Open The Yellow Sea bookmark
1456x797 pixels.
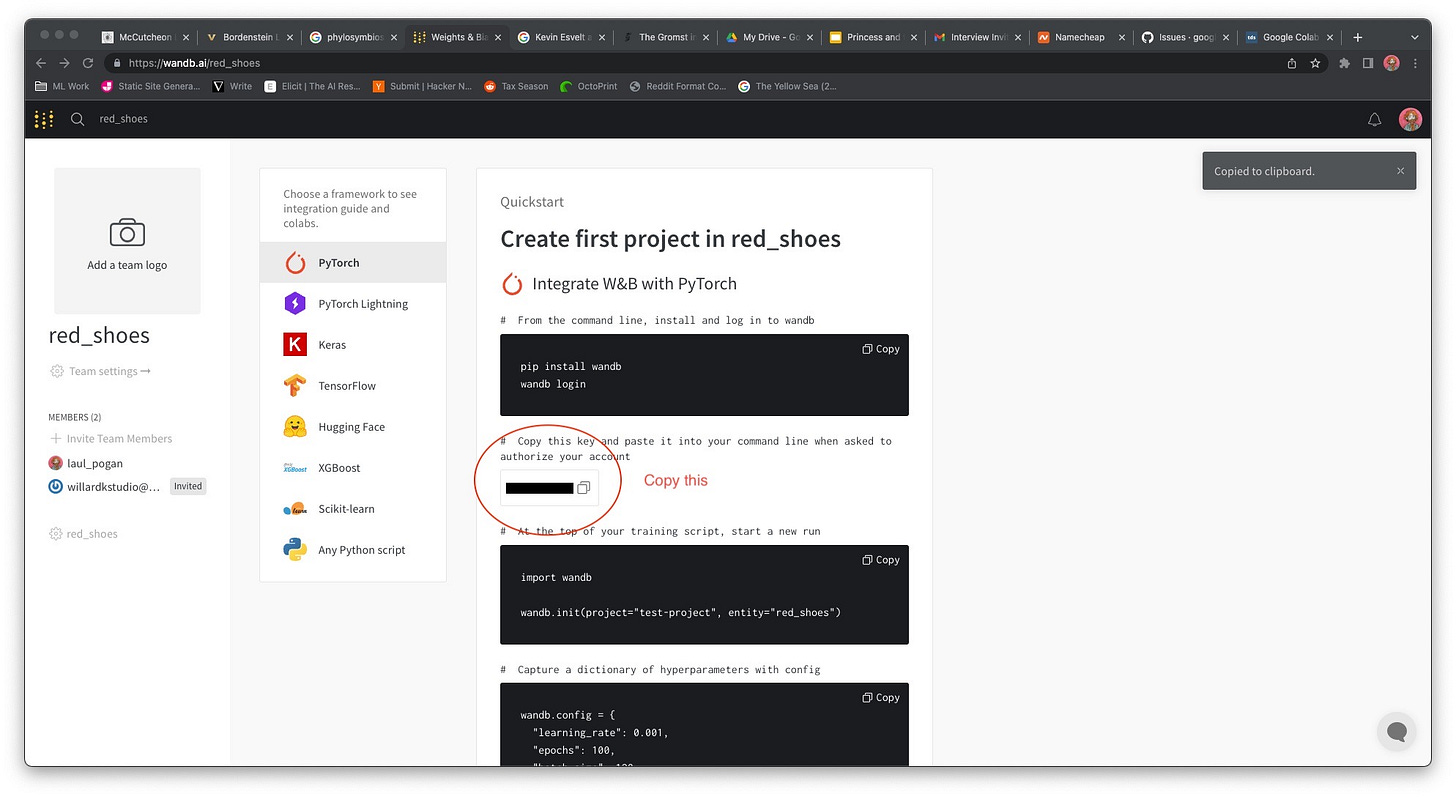tap(787, 86)
